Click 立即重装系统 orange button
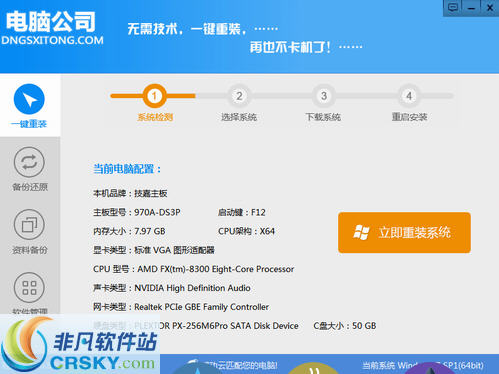The height and width of the screenshot is (374, 499). click(x=404, y=233)
